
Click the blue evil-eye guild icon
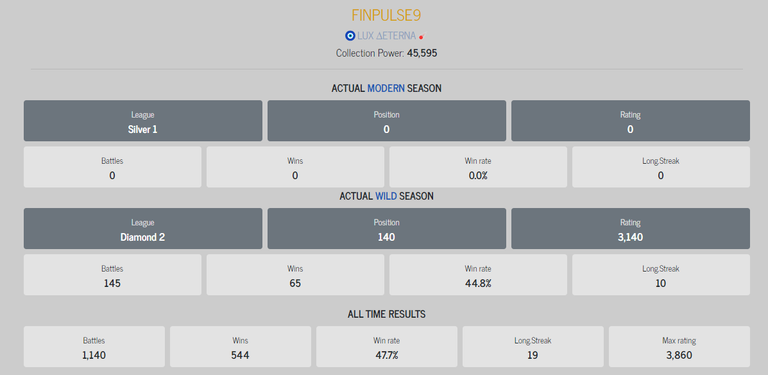pyautogui.click(x=350, y=36)
